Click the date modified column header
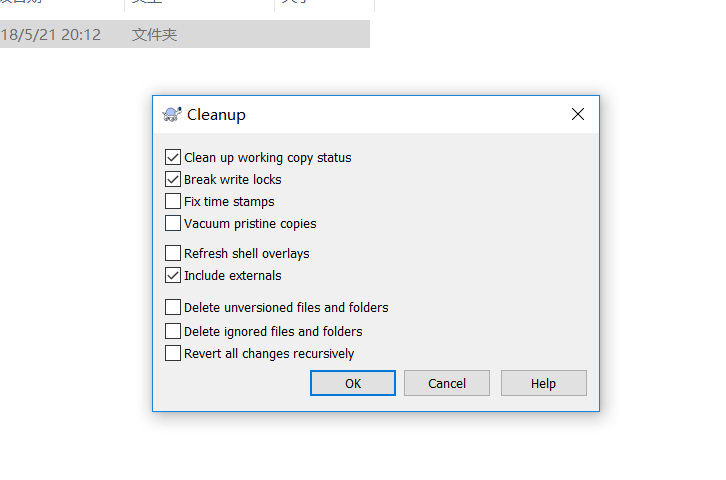Viewport: 726px width, 480px height. coord(62,2)
